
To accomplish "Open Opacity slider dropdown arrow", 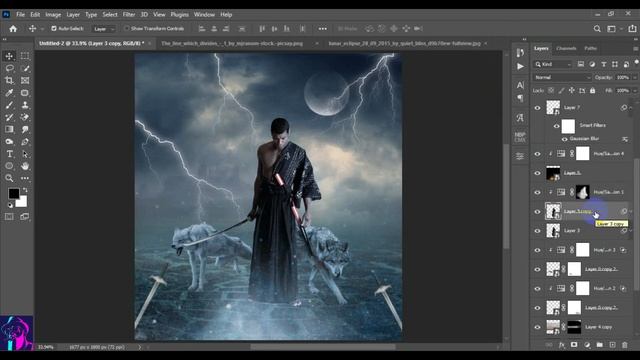I will click(634, 77).
